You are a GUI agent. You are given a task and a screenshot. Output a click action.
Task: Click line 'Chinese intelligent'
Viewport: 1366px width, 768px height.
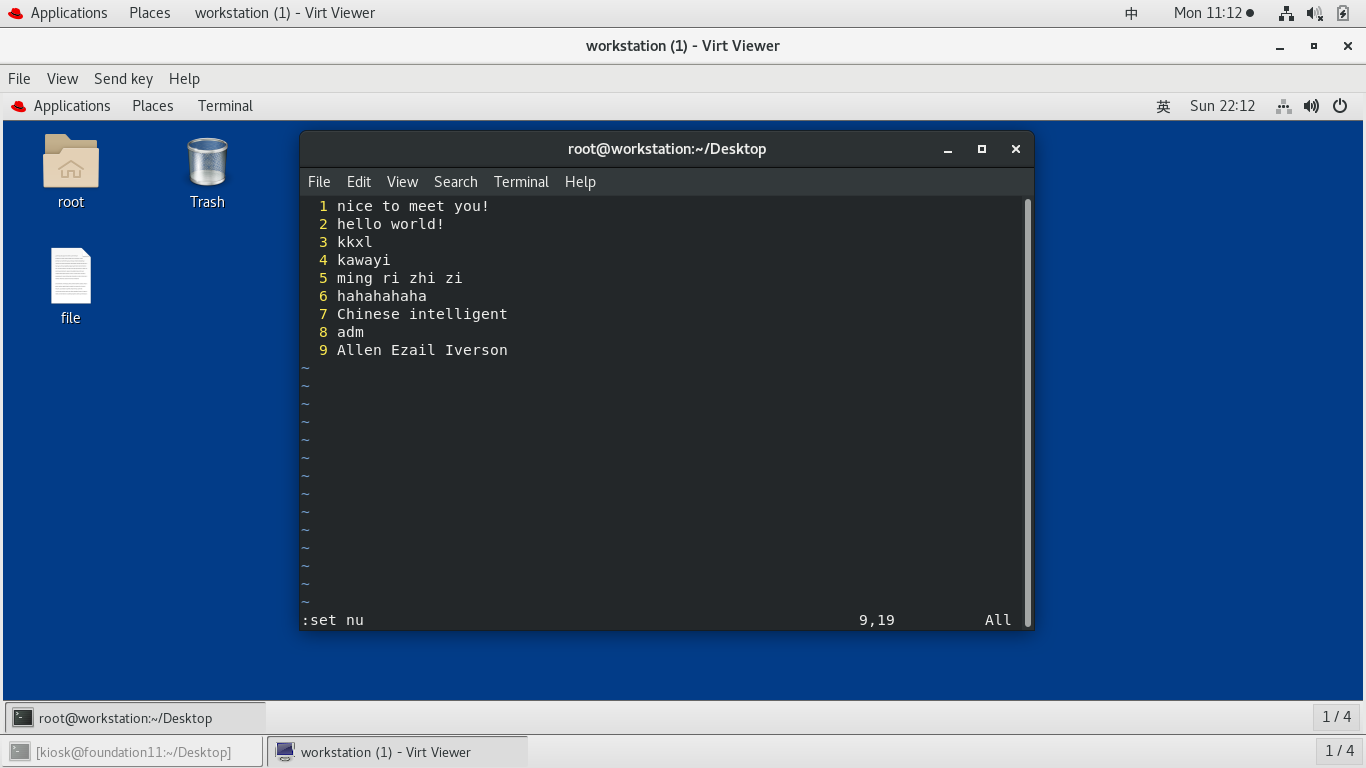coord(422,314)
